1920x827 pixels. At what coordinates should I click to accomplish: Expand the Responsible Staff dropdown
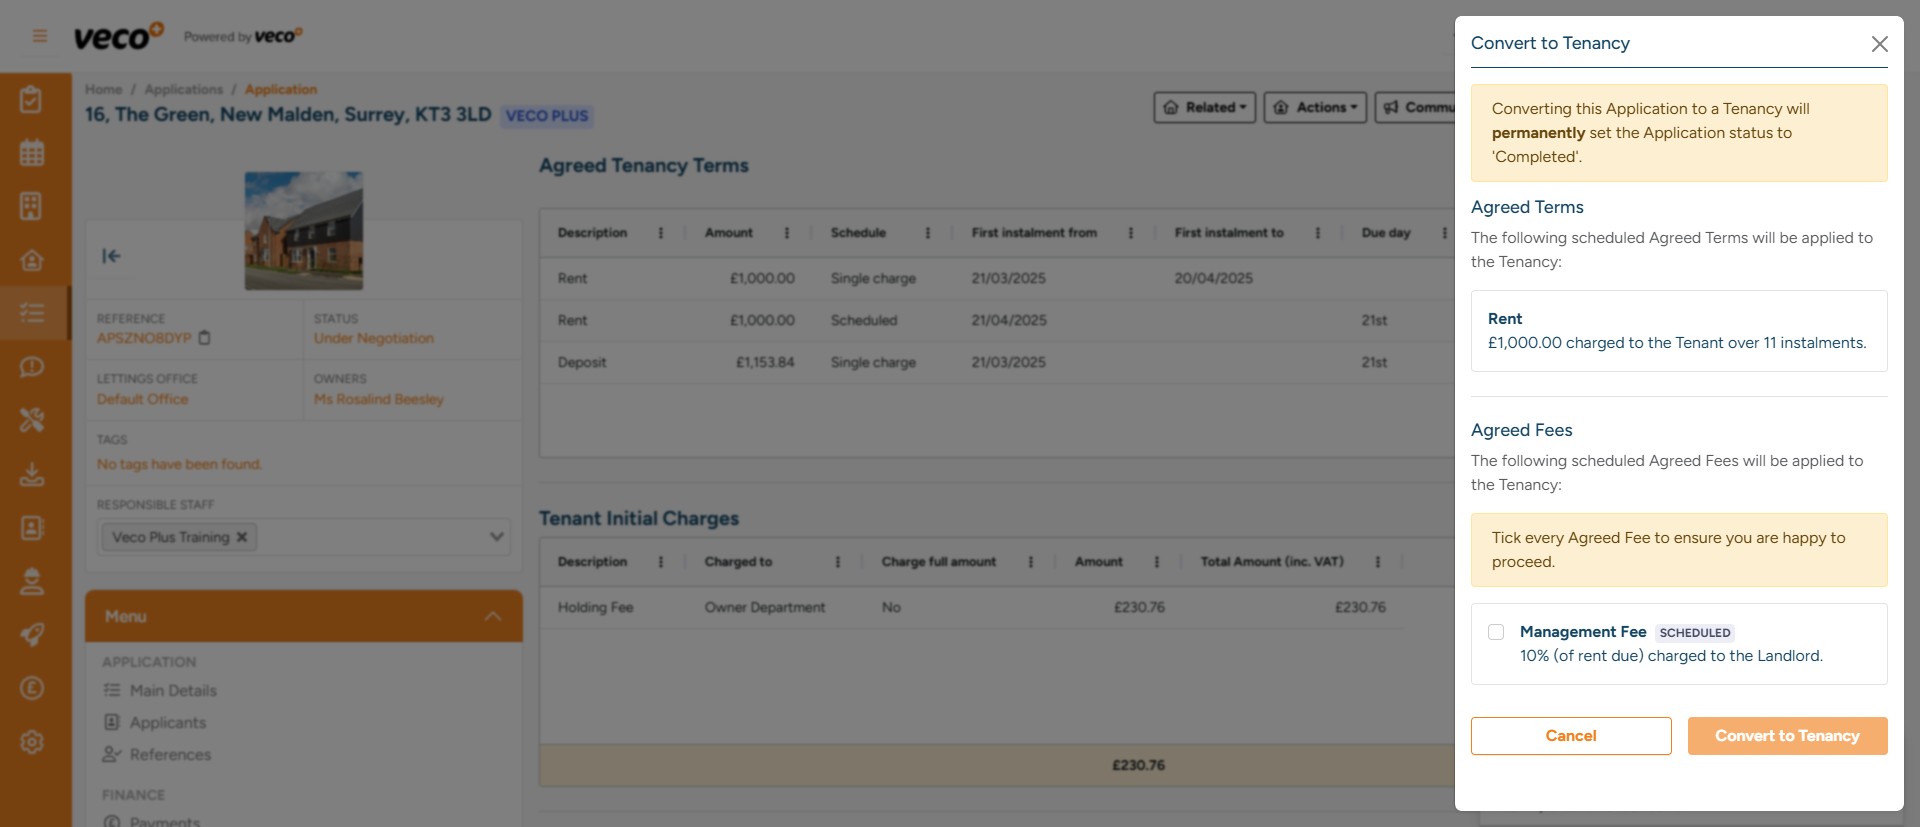pyautogui.click(x=496, y=537)
